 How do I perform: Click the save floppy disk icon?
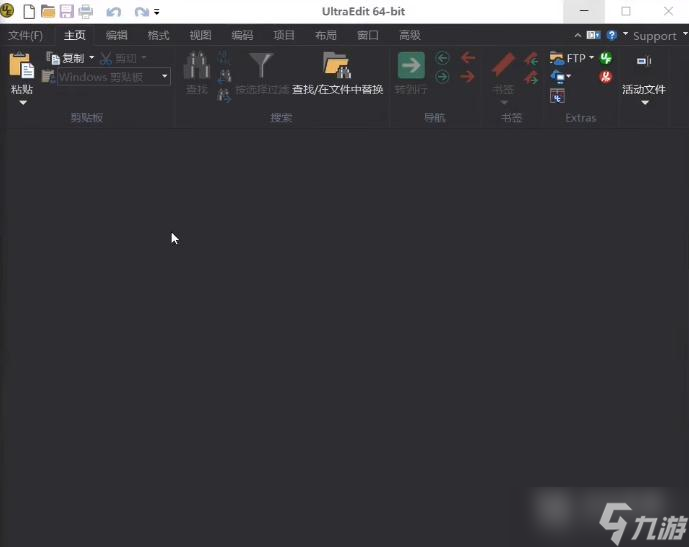tap(66, 11)
